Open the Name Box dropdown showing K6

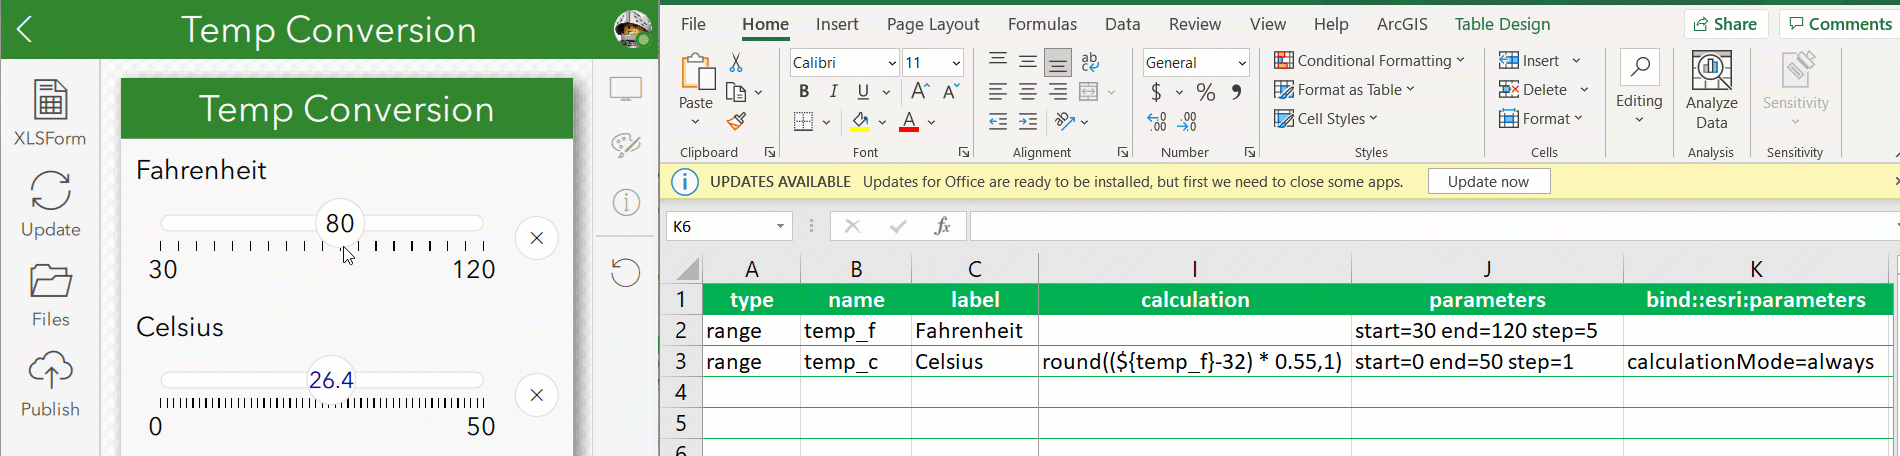(x=780, y=226)
